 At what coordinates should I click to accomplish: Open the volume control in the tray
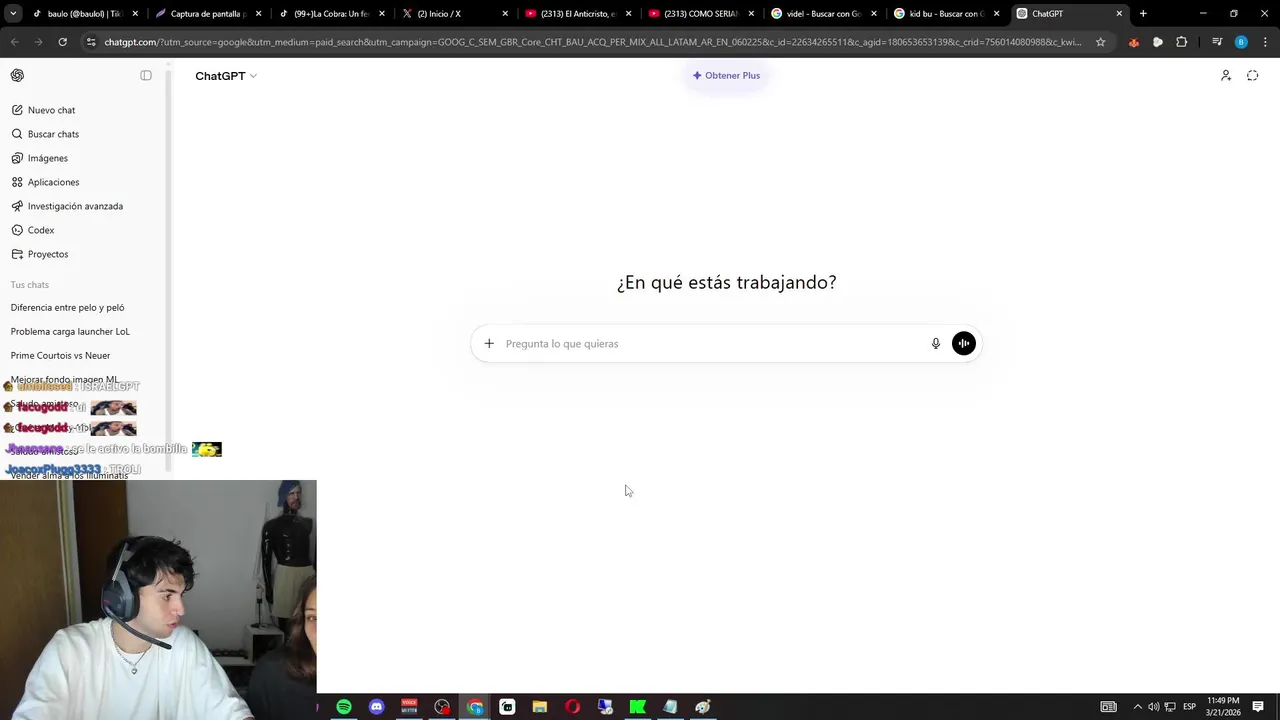pyautogui.click(x=1154, y=707)
